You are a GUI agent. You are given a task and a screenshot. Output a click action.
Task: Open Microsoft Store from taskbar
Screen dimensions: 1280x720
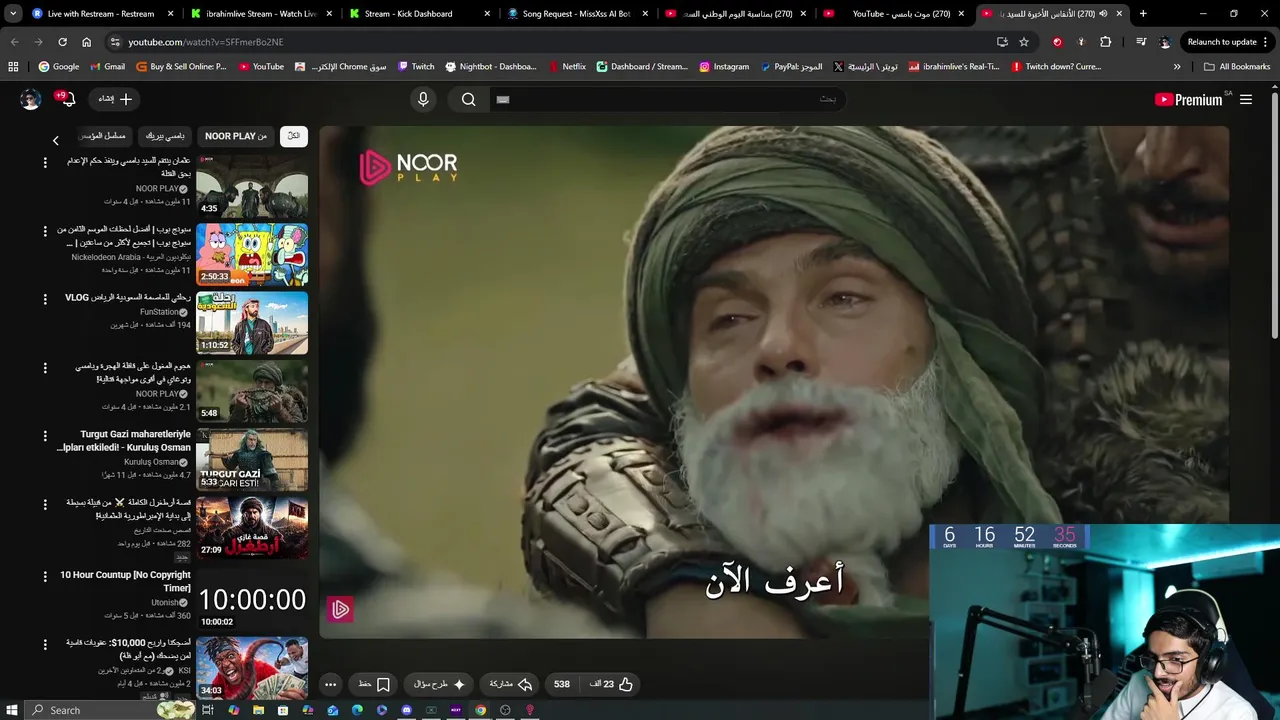283,710
